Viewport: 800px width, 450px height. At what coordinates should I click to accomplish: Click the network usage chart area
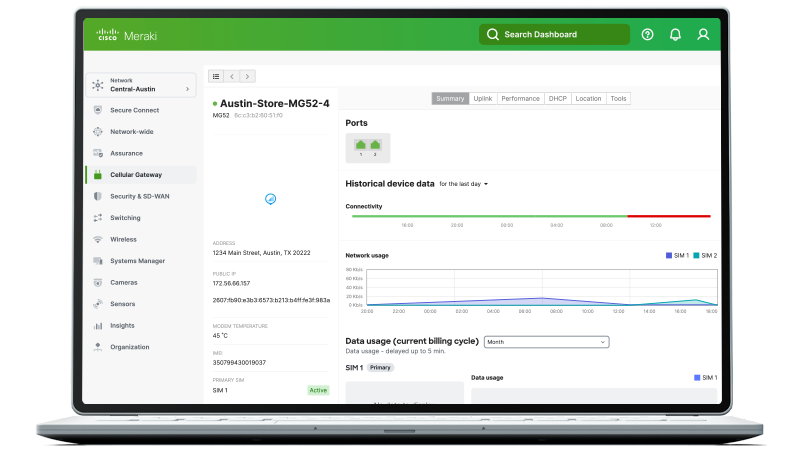point(542,288)
